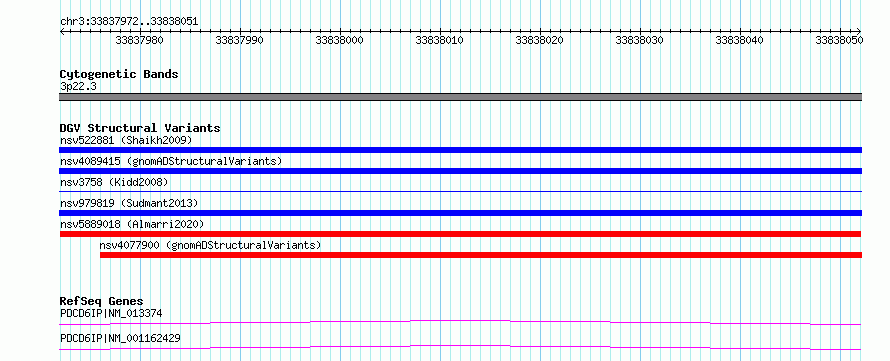890x361 pixels.
Task: Click the red bar under nsv4077900
Action: coord(481,255)
